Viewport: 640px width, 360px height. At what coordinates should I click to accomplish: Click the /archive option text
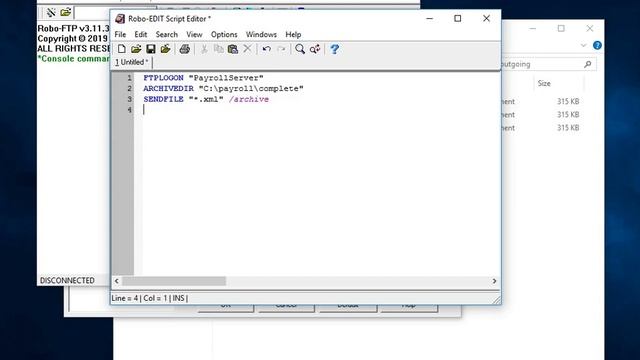249,99
